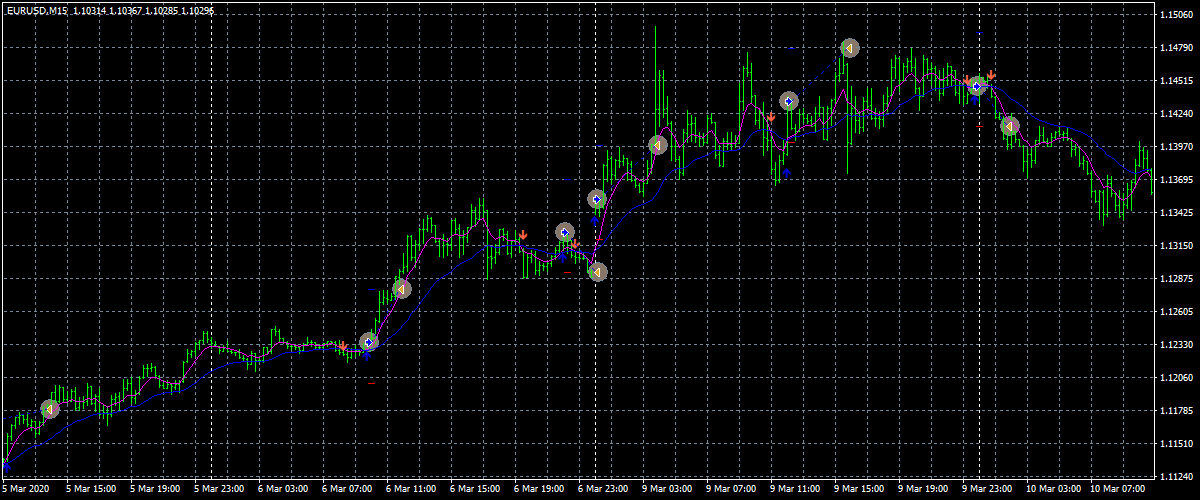
Task: Select circled blue arrow marker above 9 Mar 23:00
Action: coord(977,87)
